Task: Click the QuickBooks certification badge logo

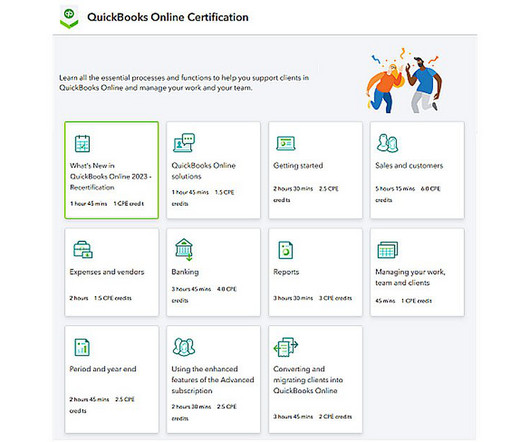Action: (x=69, y=17)
